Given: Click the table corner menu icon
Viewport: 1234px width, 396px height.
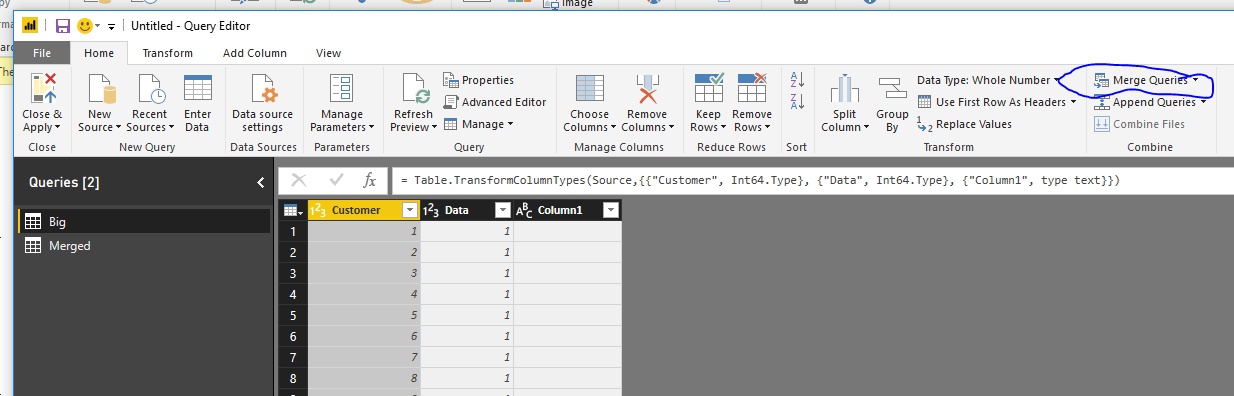Looking at the screenshot, I should point(293,210).
